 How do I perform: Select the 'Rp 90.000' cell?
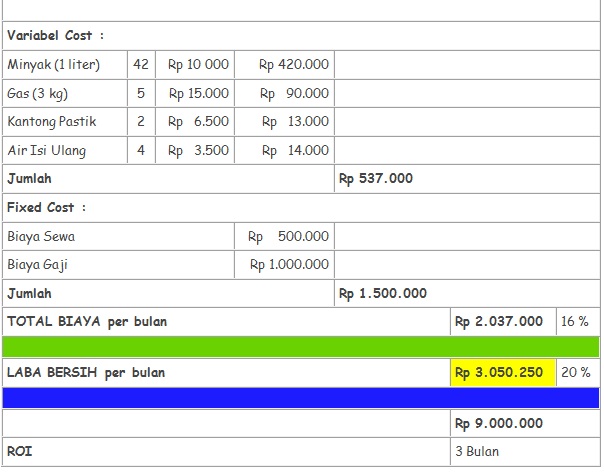tap(285, 93)
